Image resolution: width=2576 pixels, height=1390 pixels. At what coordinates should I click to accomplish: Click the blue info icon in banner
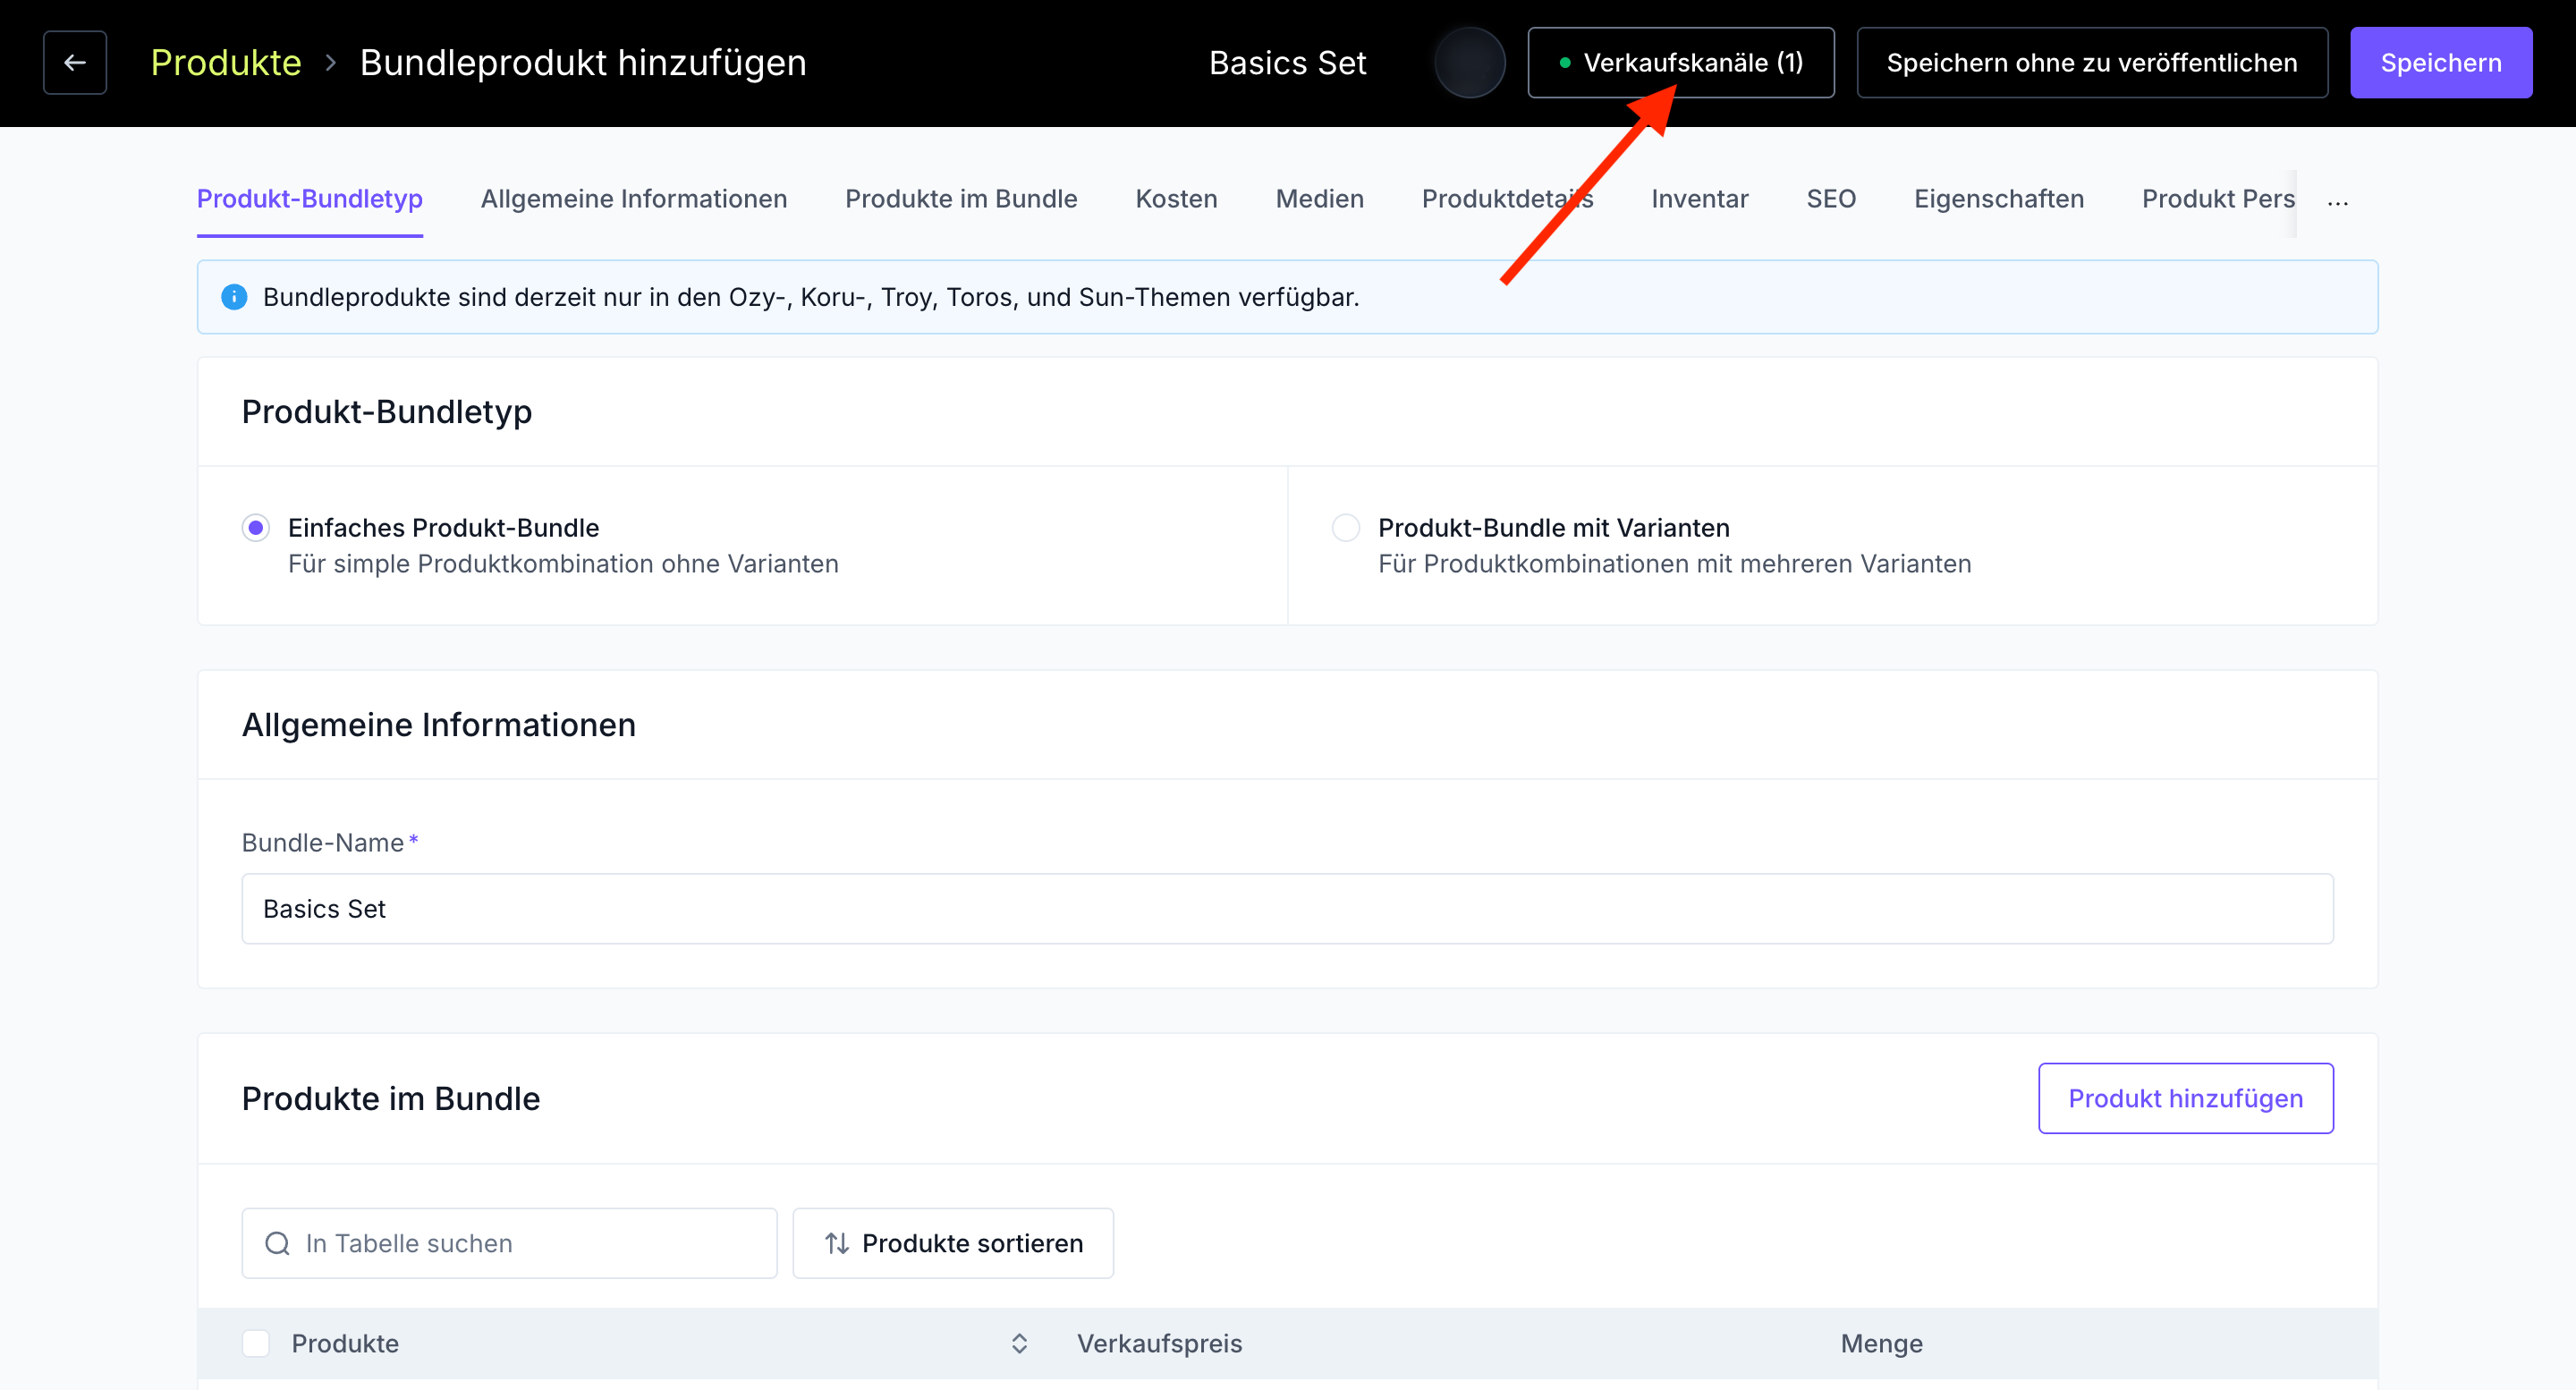pos(234,297)
